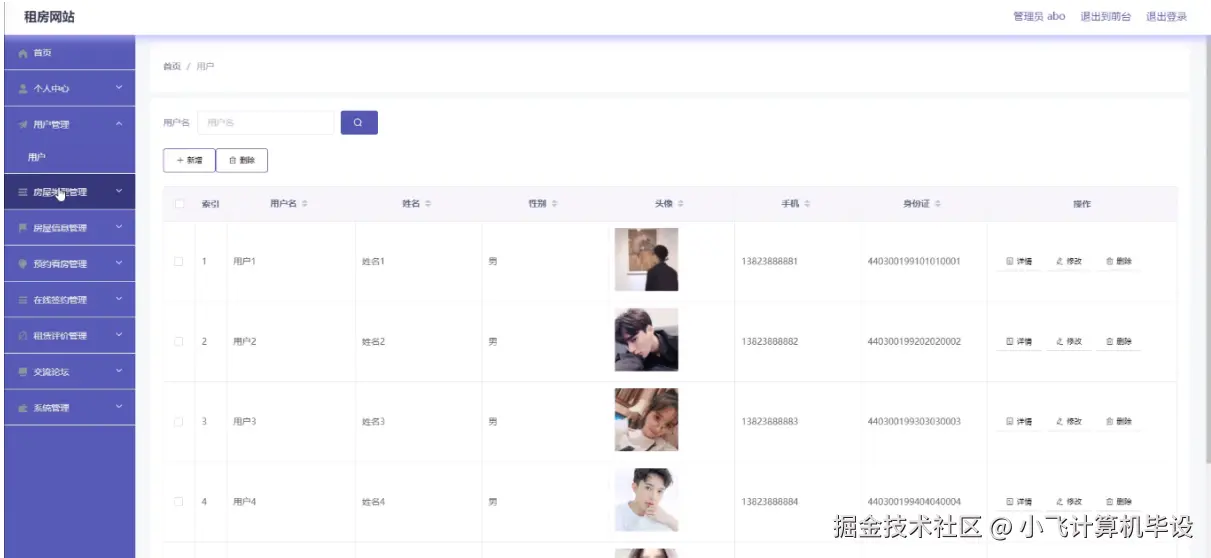Collapse 用户管理 using its up chevron
The width and height of the screenshot is (1211, 558).
click(119, 124)
